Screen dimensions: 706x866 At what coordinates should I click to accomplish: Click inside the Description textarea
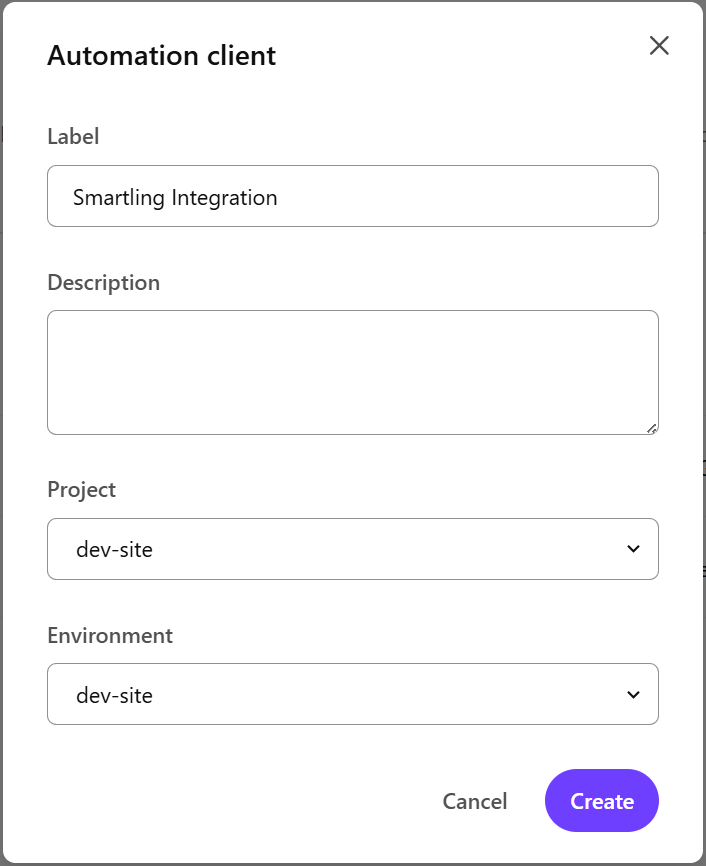click(x=352, y=372)
